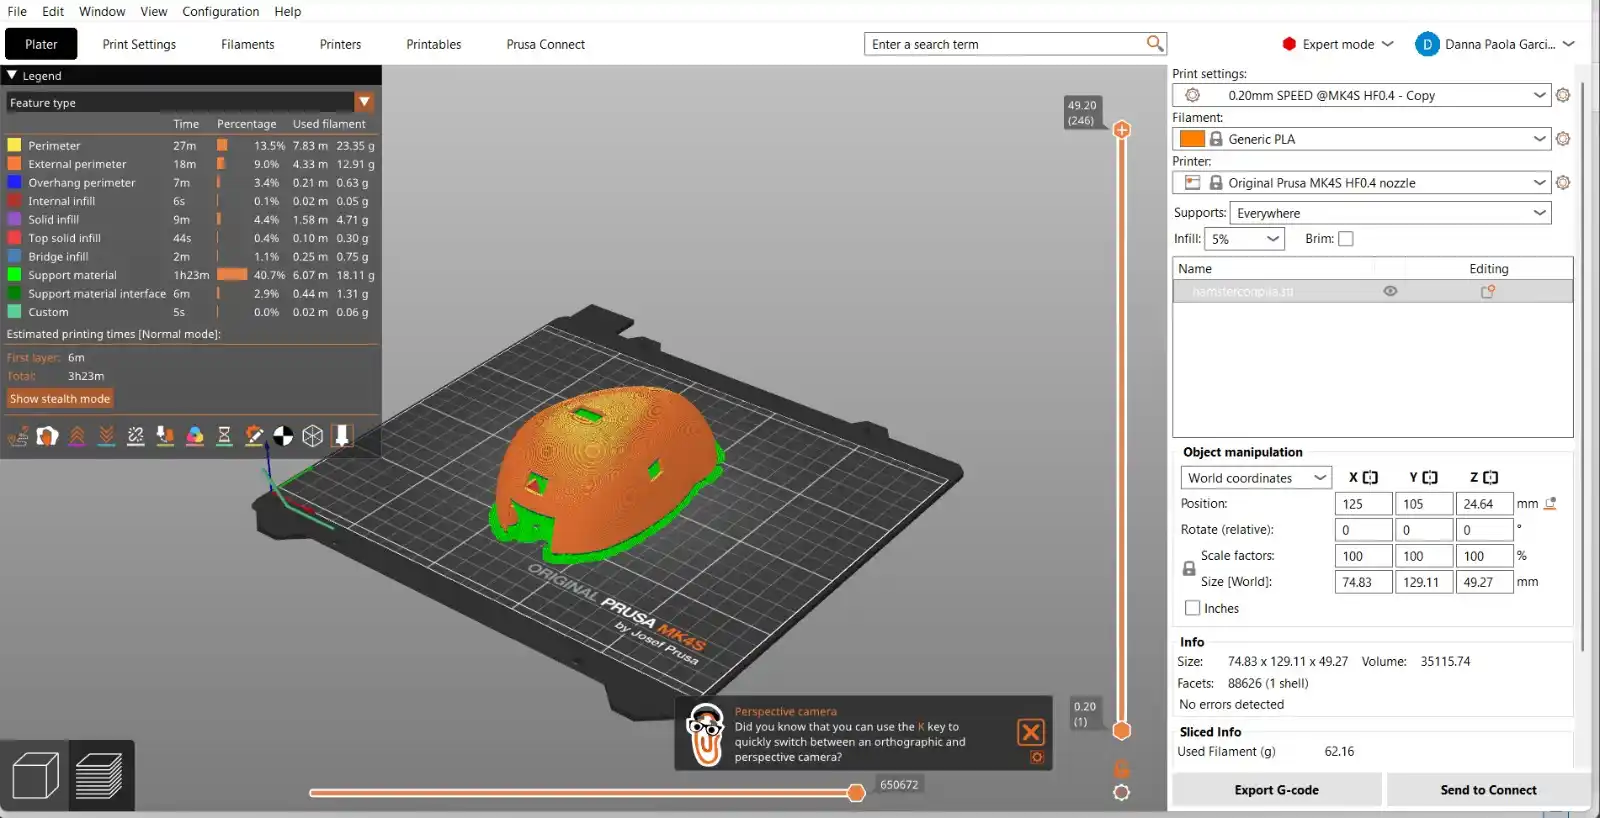1600x818 pixels.
Task: Toggle Retractions icon with upward chevrons
Action: tap(77, 436)
